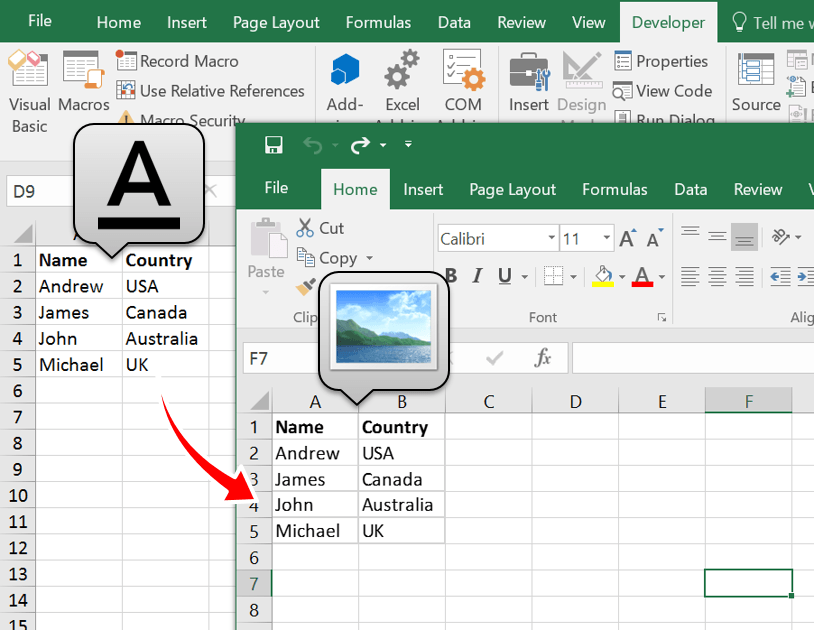Open the Review tab

(x=757, y=189)
